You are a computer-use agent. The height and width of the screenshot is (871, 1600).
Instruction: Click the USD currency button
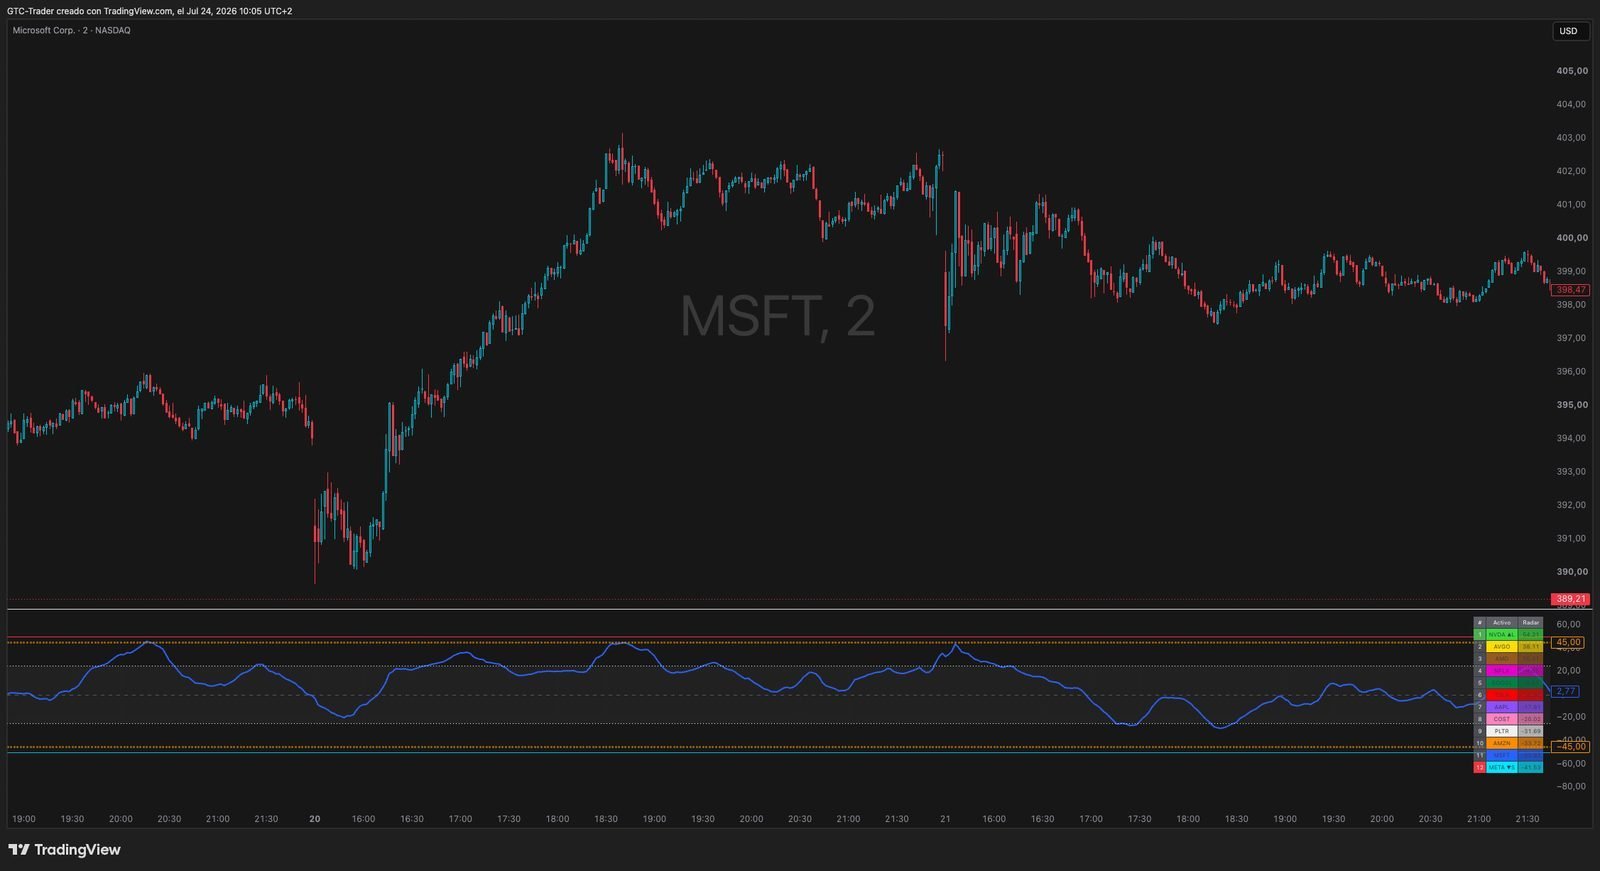tap(1569, 31)
